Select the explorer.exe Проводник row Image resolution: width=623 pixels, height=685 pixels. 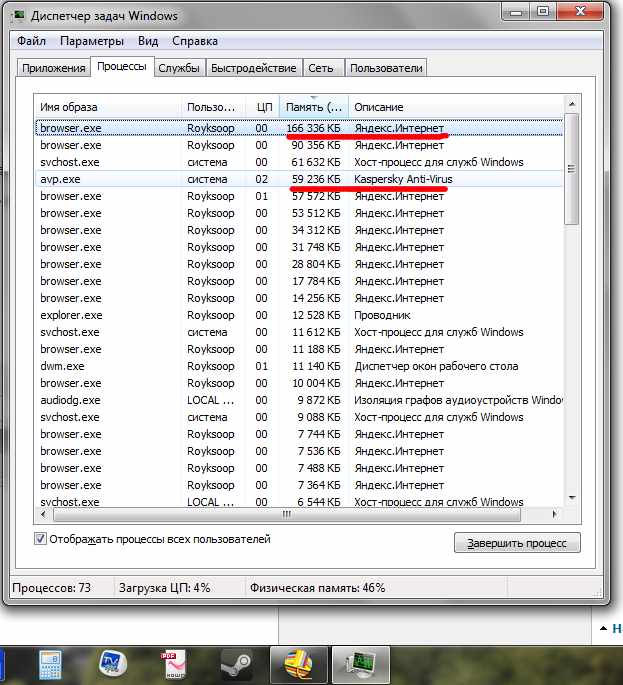[299, 315]
